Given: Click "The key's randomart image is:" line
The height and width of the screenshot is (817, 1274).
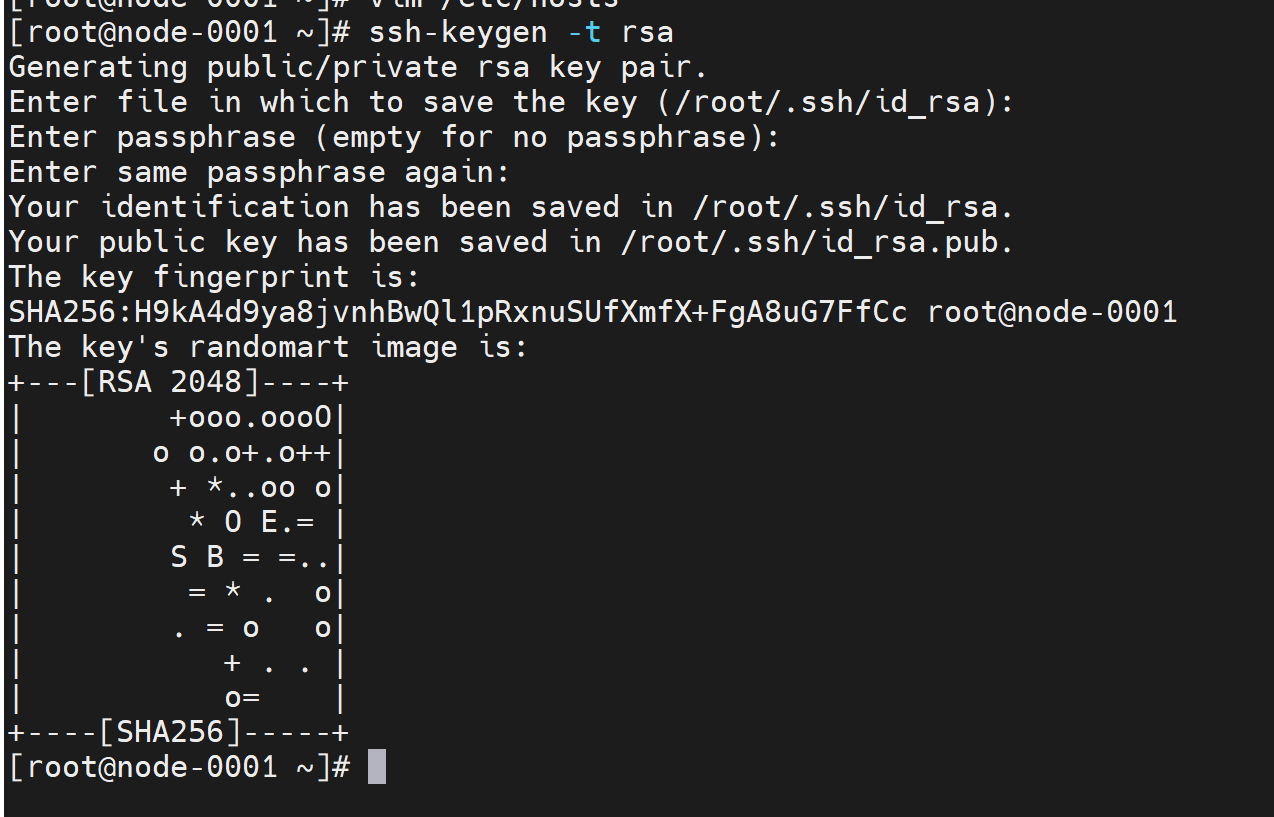Looking at the screenshot, I should click(x=268, y=347).
